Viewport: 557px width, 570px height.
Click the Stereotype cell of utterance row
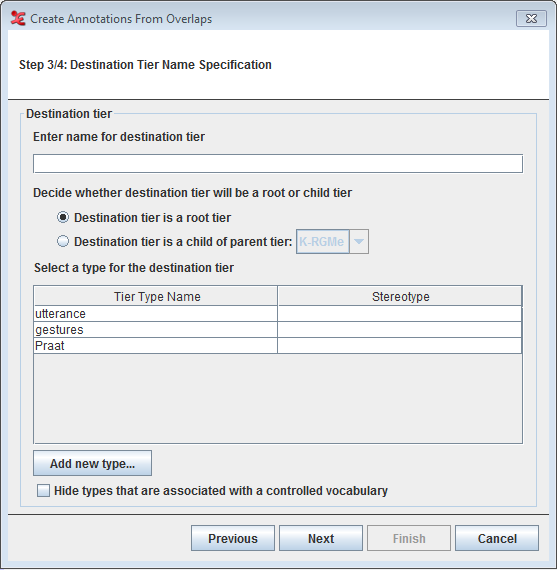click(400, 314)
